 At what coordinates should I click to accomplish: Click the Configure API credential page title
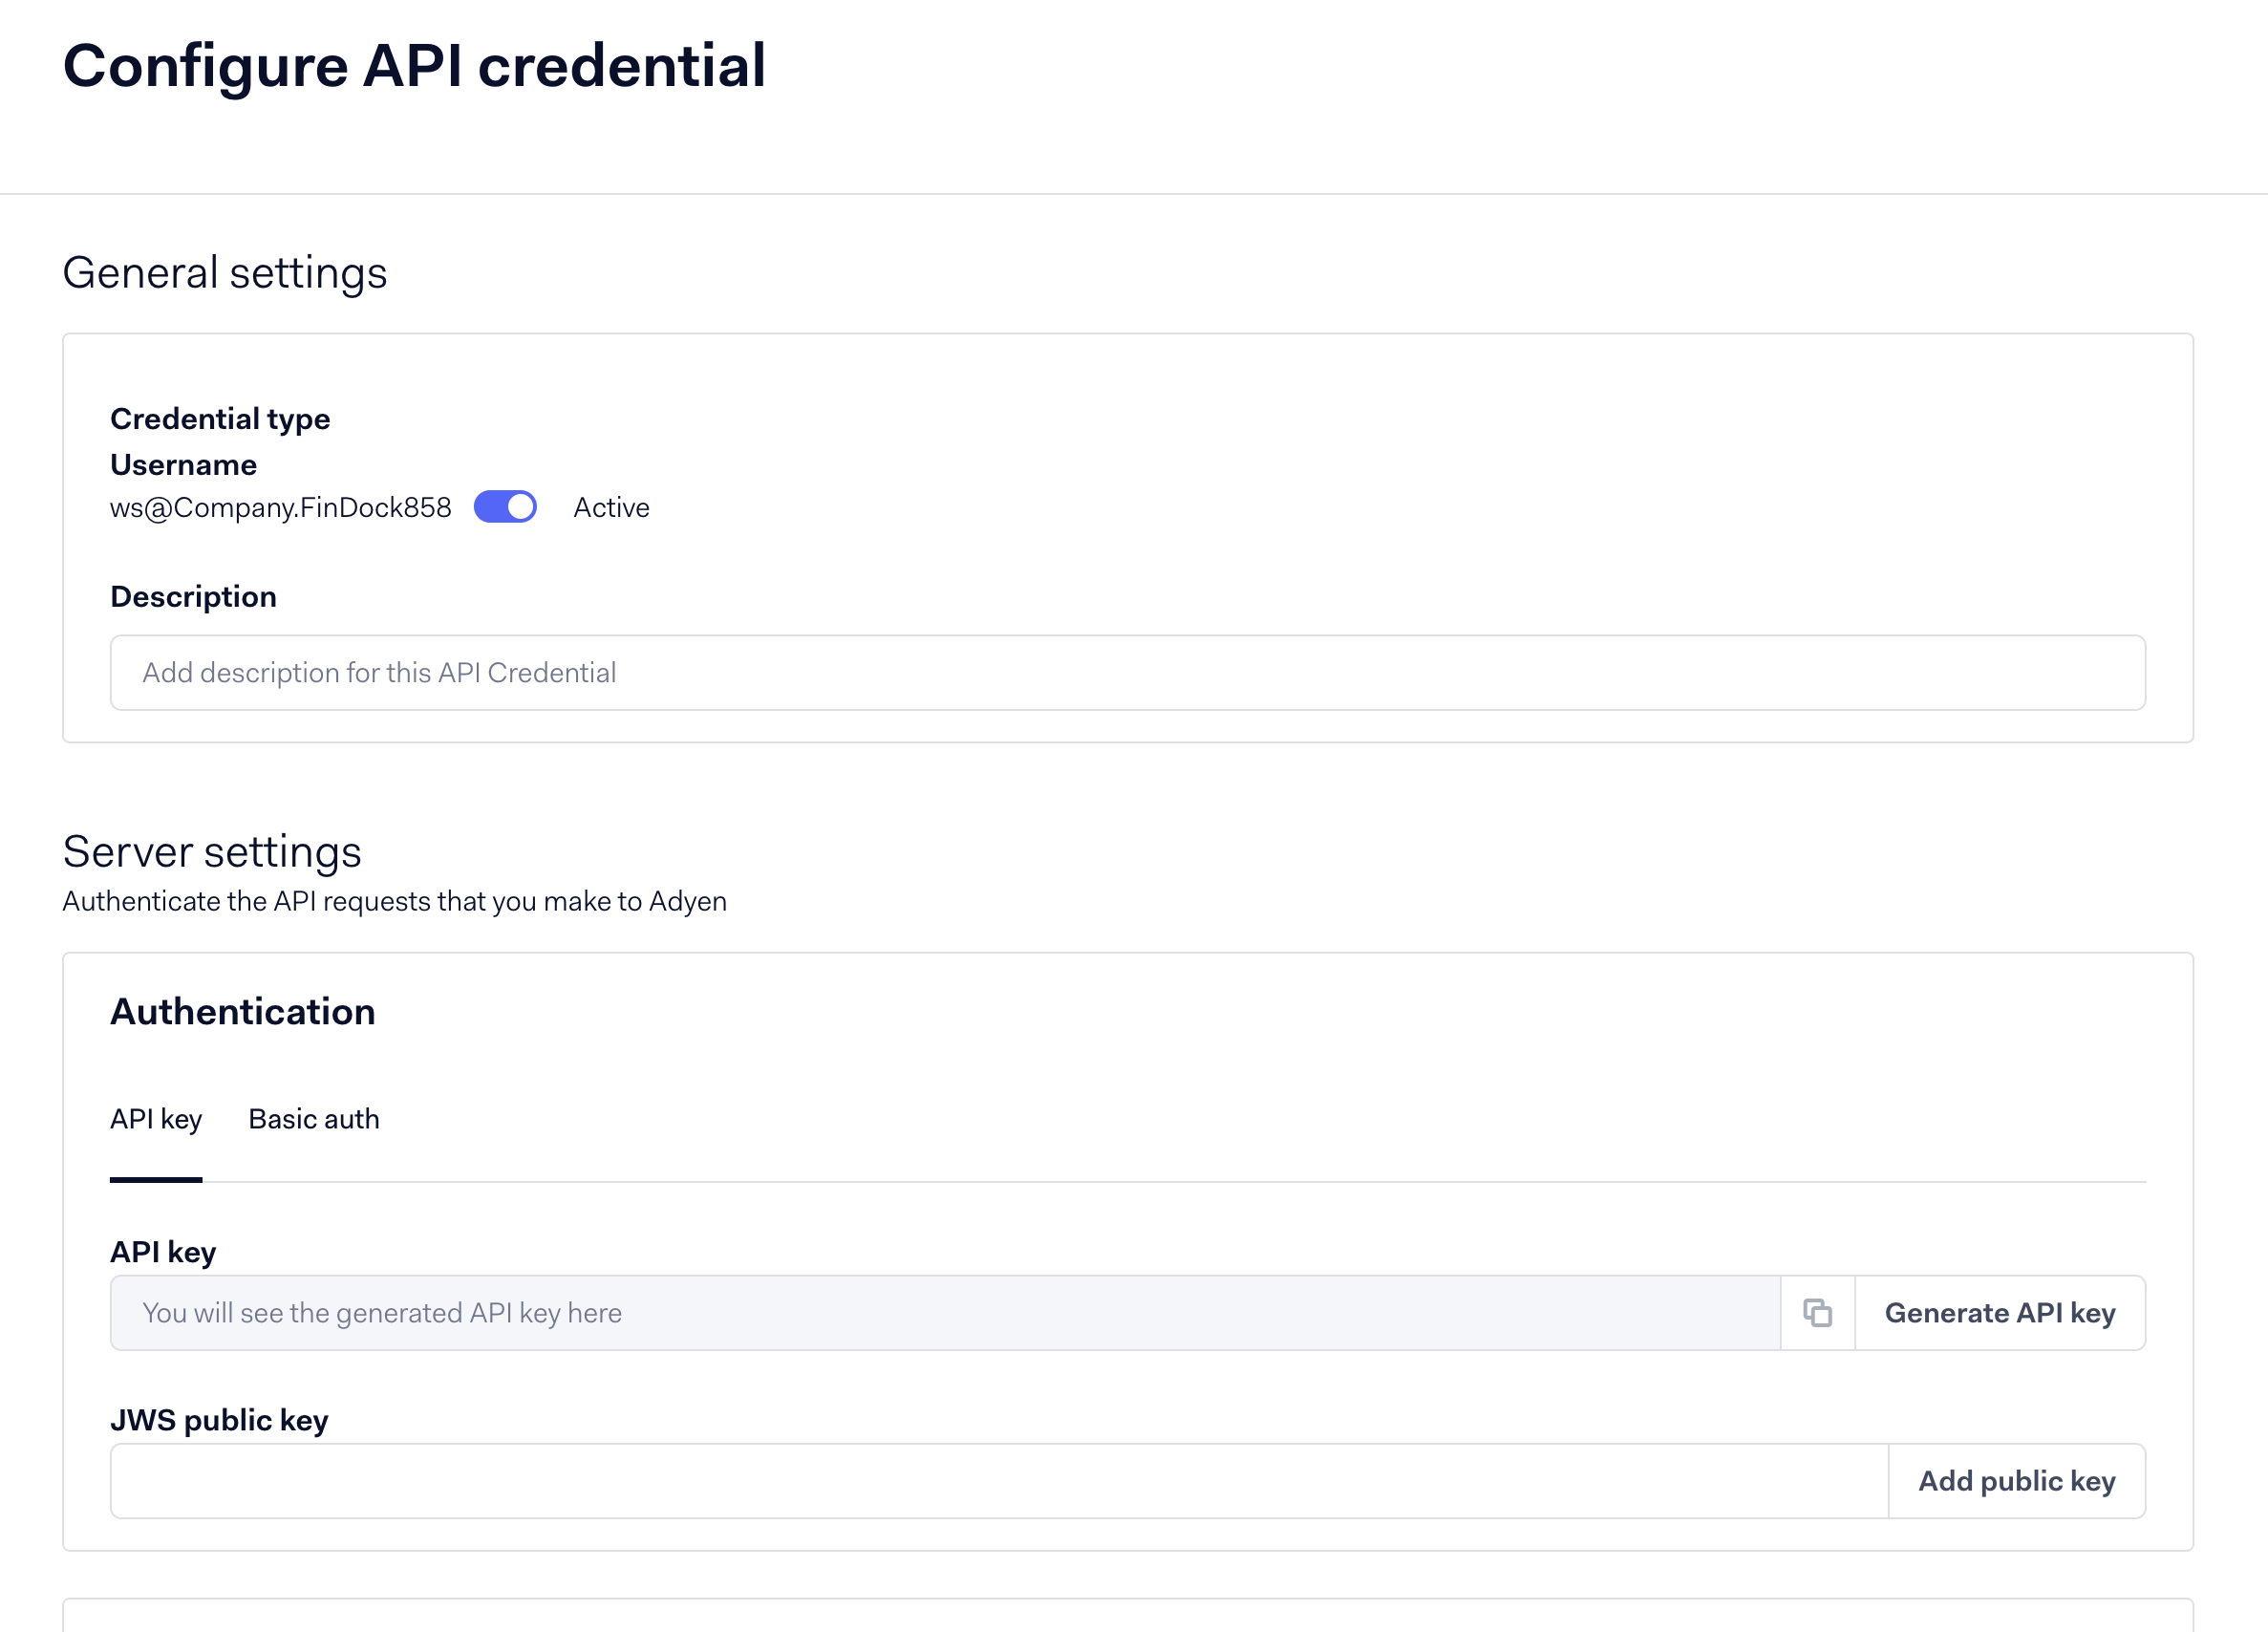coord(415,65)
